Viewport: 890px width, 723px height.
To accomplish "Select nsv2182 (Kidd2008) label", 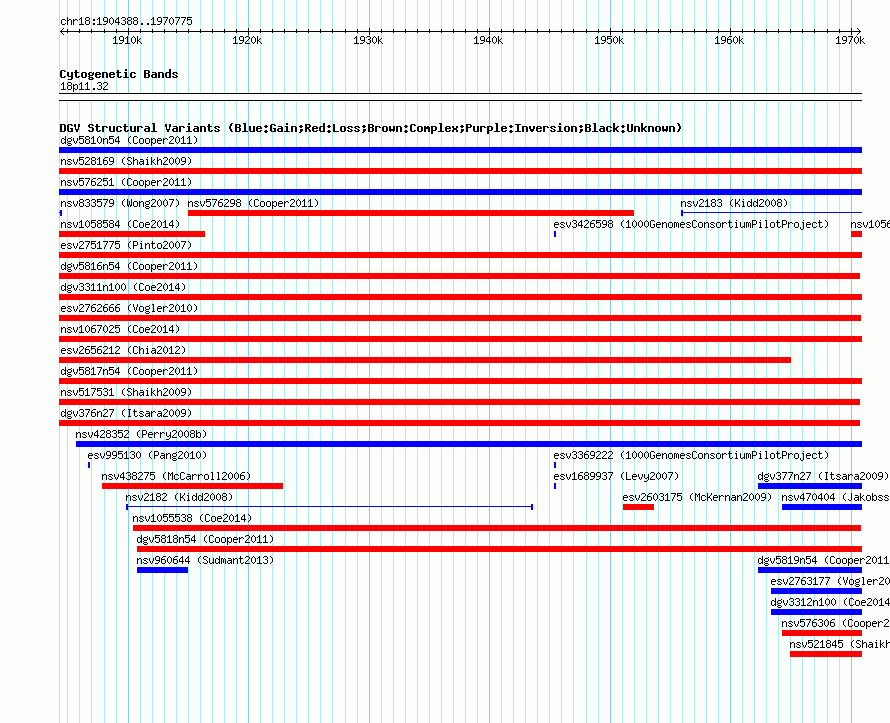I will click(x=179, y=497).
